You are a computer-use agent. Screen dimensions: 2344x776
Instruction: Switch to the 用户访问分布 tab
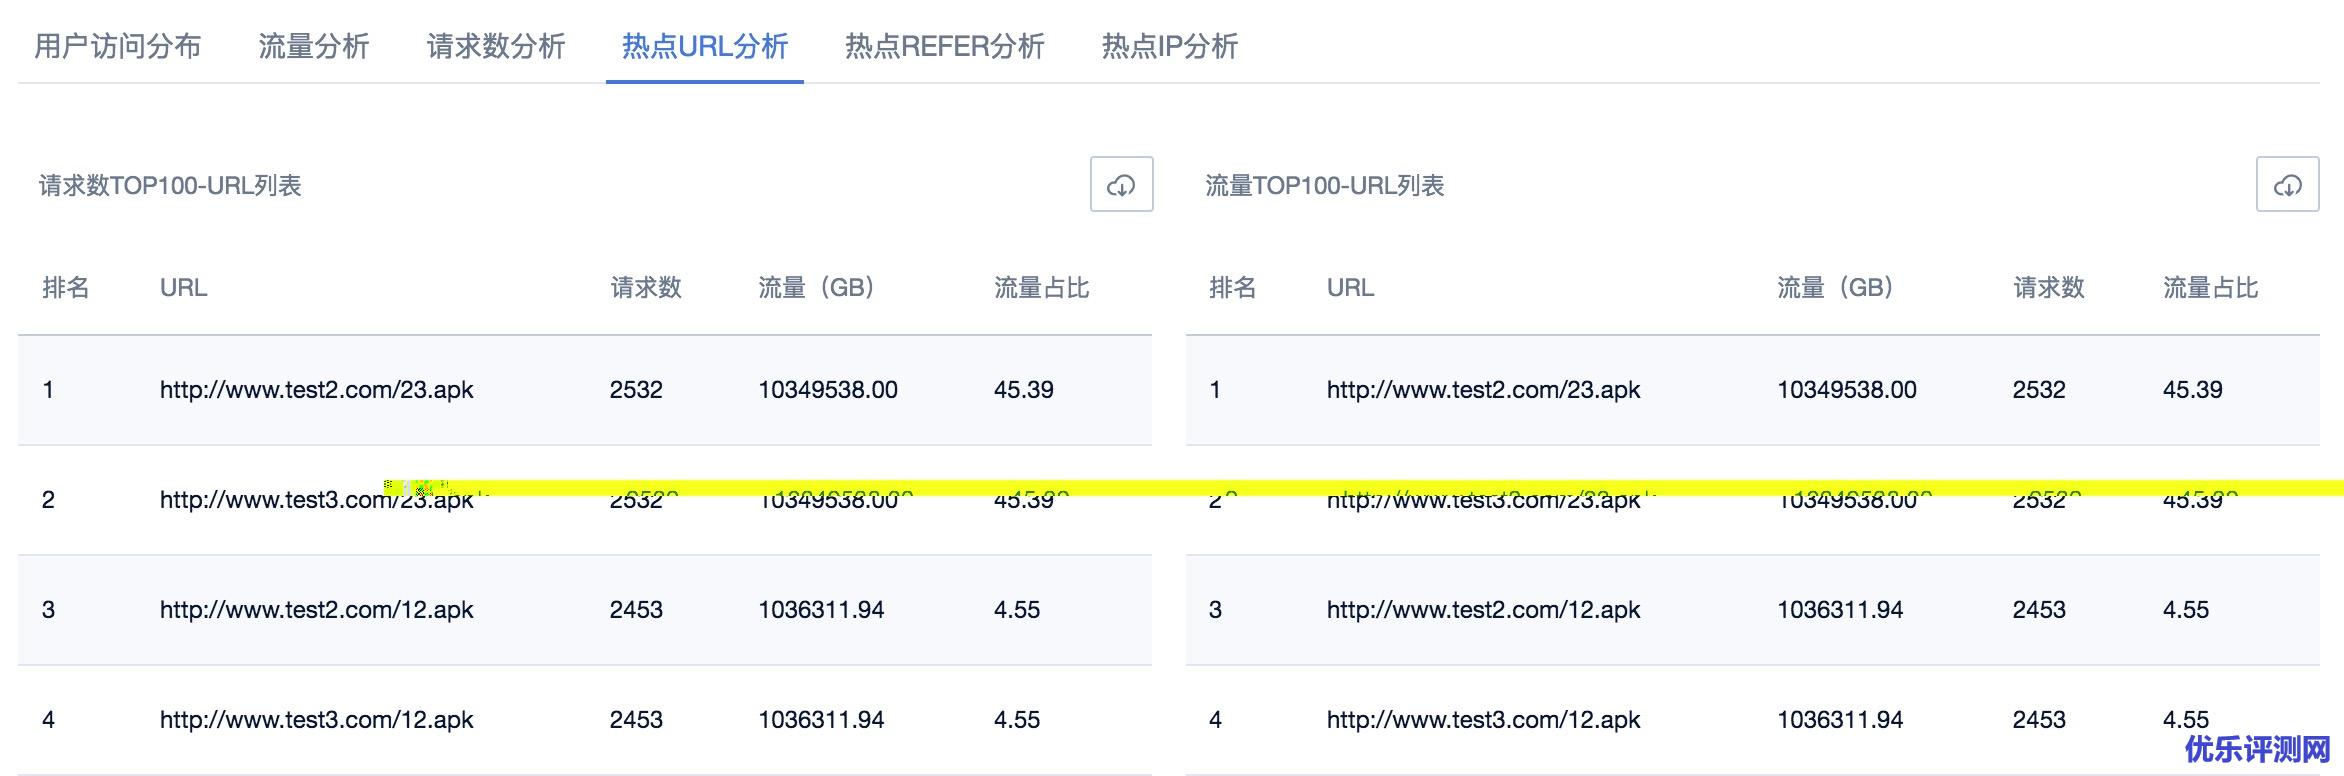[x=118, y=46]
